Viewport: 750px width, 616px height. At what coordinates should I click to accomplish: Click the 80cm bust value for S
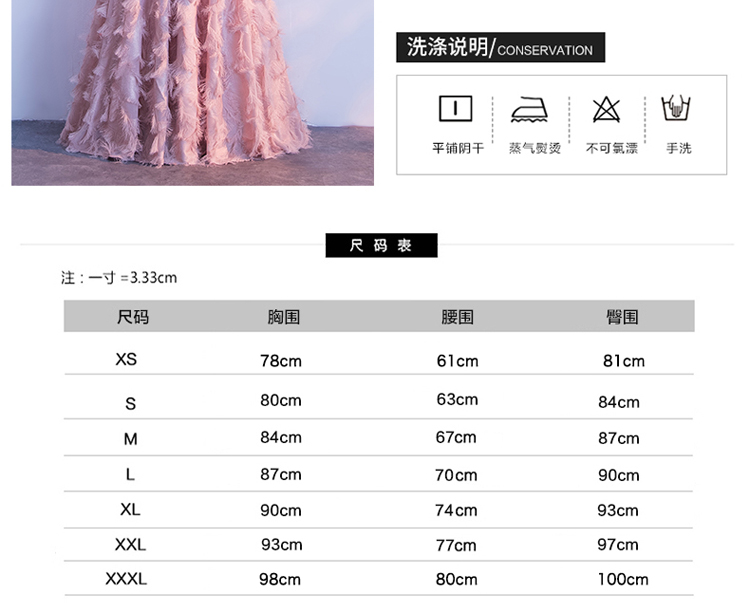281,400
